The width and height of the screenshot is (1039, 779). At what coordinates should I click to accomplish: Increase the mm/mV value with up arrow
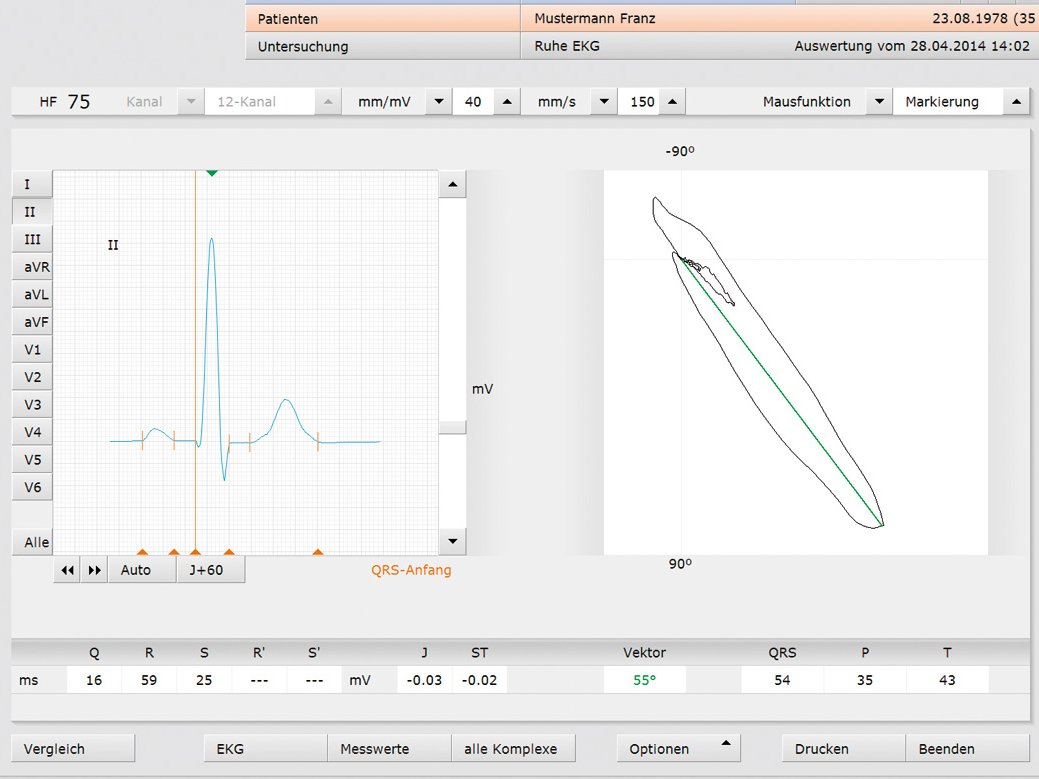coord(507,102)
